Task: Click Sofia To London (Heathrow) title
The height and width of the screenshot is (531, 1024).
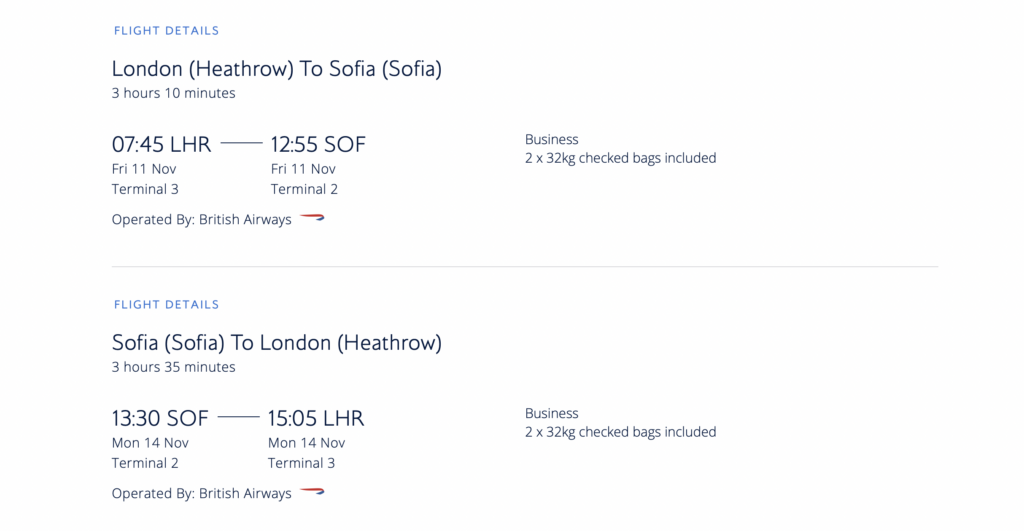Action: pos(276,343)
